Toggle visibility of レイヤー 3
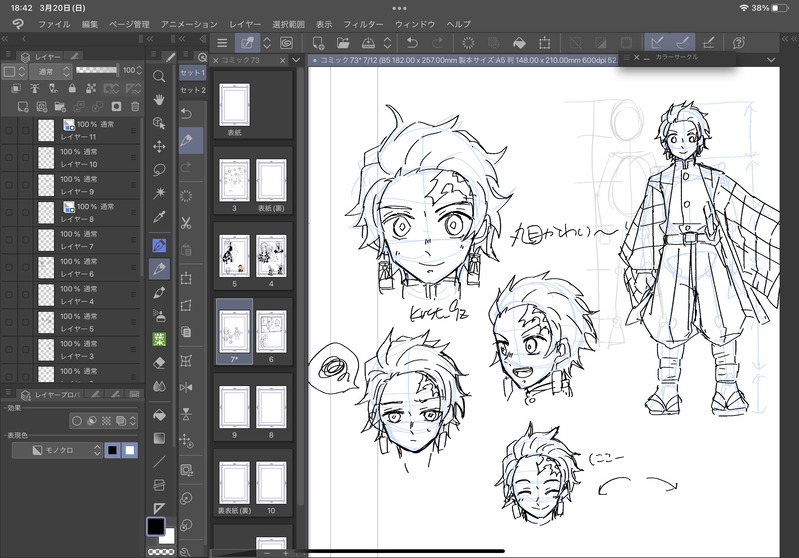 [9, 350]
